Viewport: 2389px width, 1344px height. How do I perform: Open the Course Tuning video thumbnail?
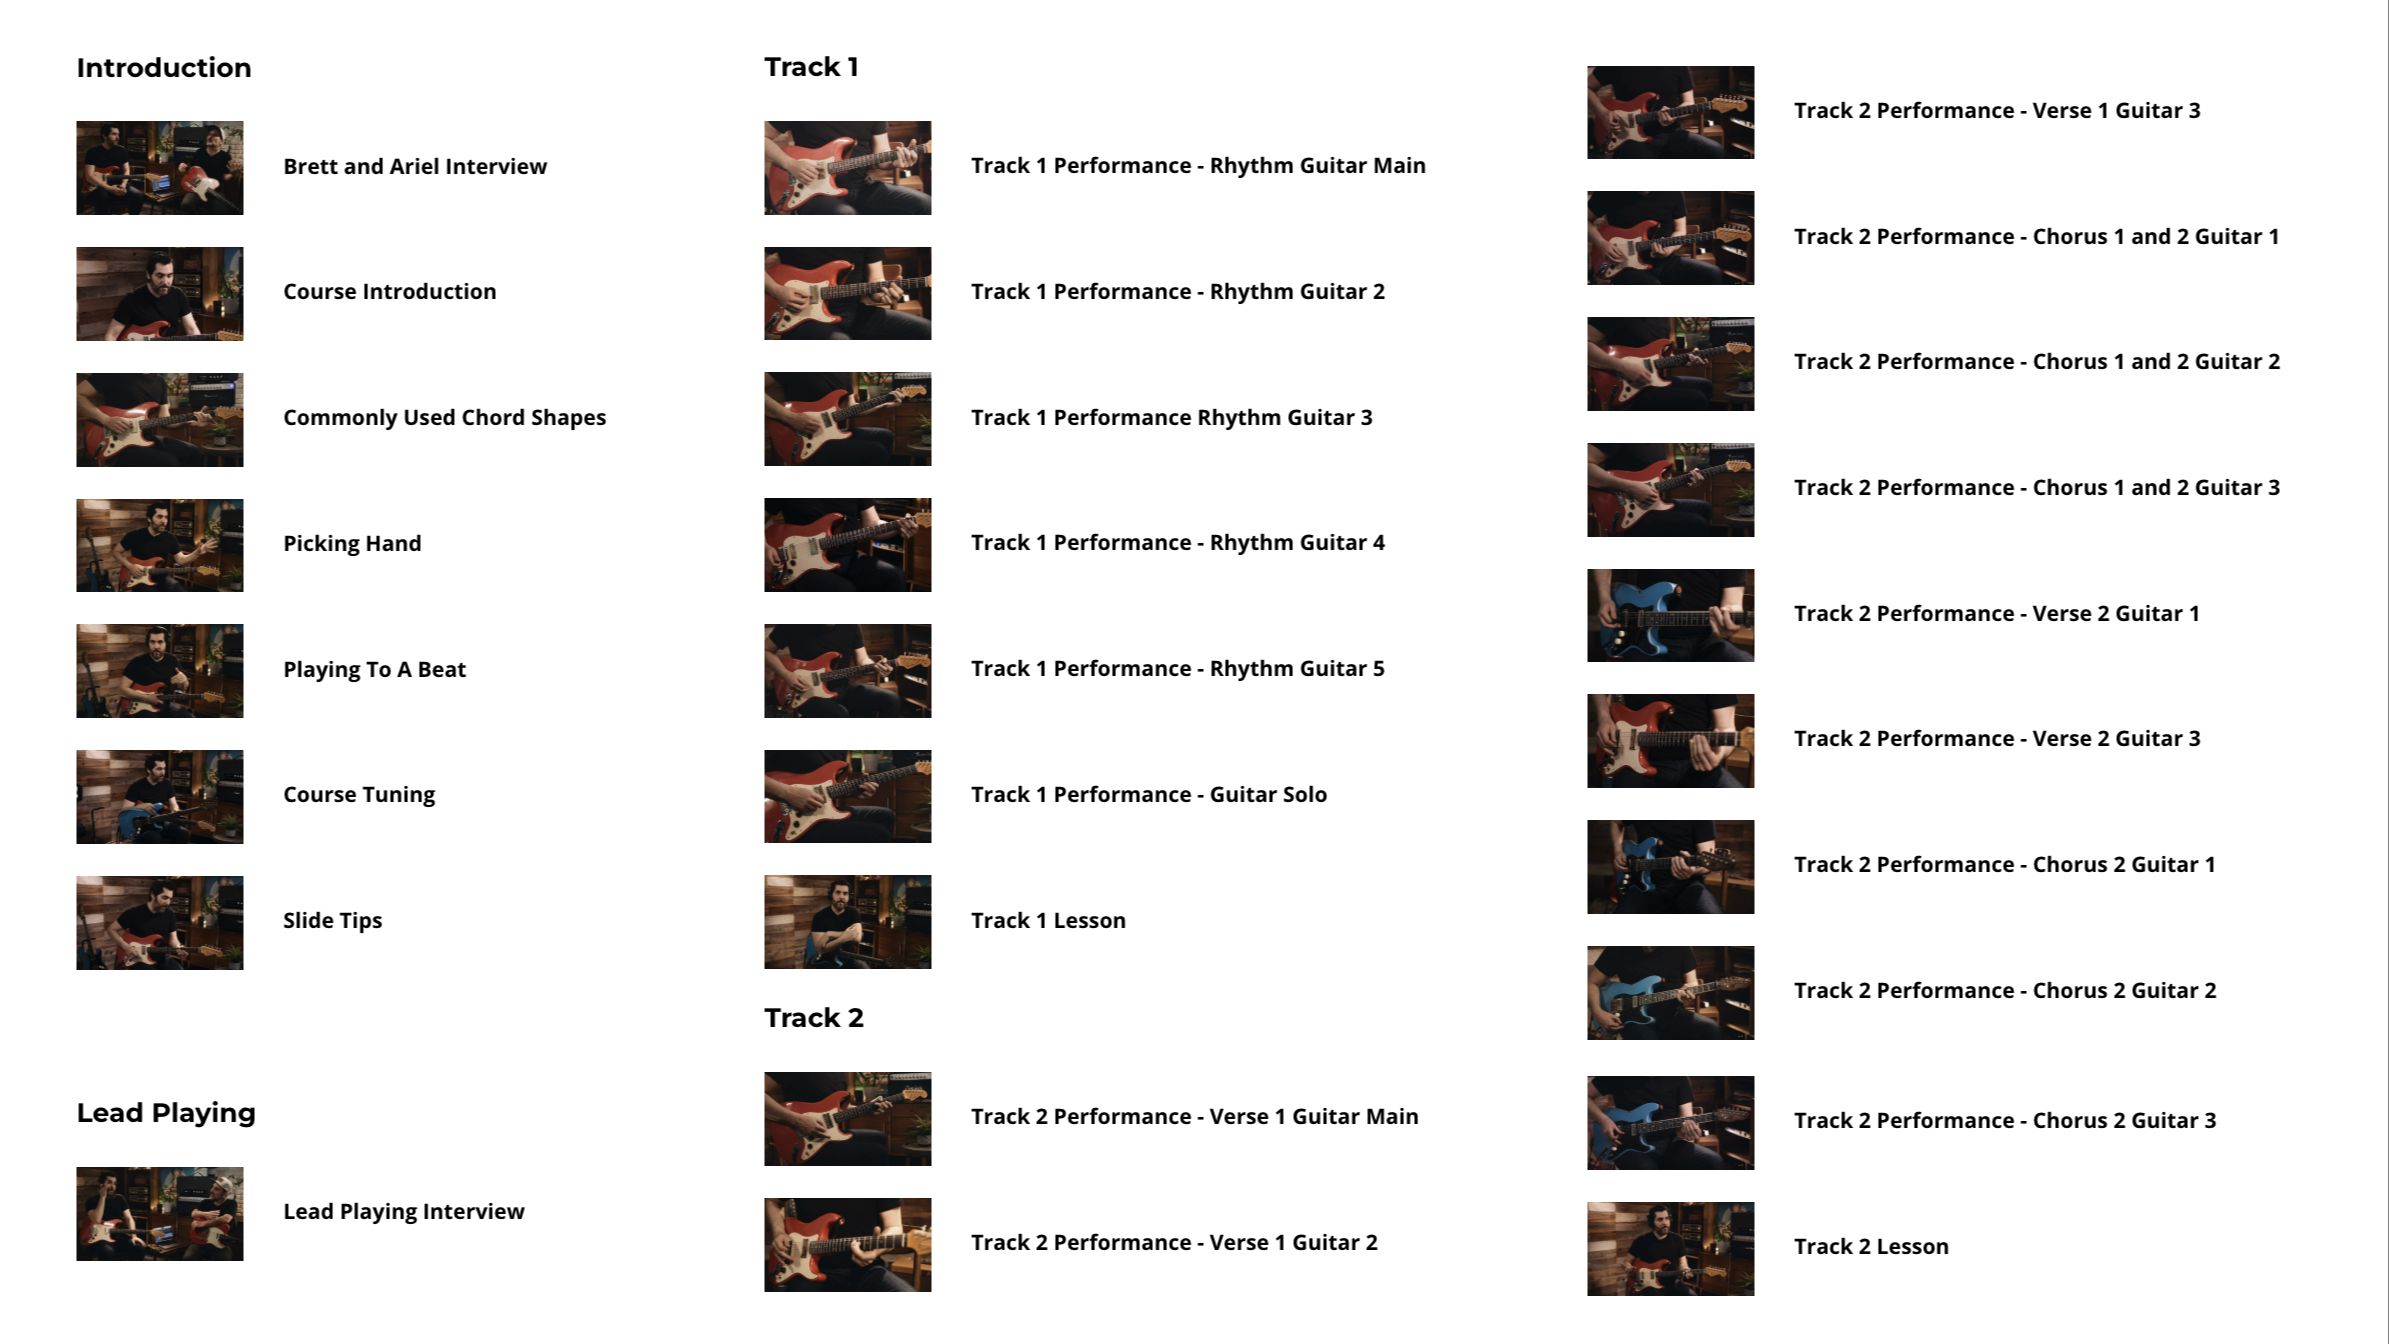159,797
